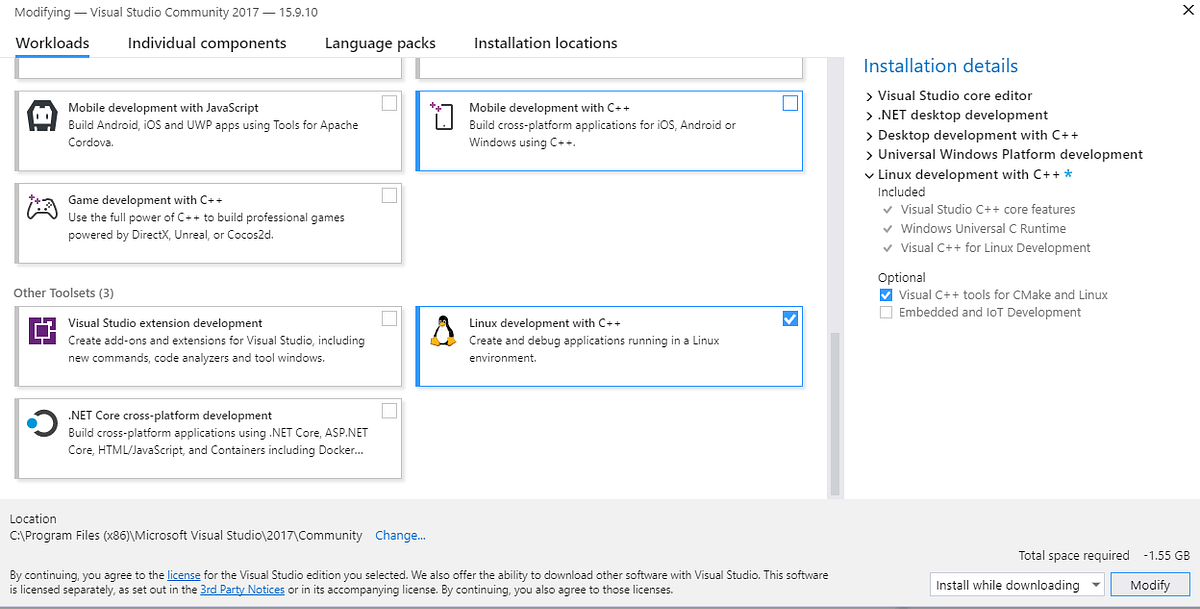The width and height of the screenshot is (1200, 609).
Task: Expand the Visual Studio core editor entry
Action: (x=868, y=95)
